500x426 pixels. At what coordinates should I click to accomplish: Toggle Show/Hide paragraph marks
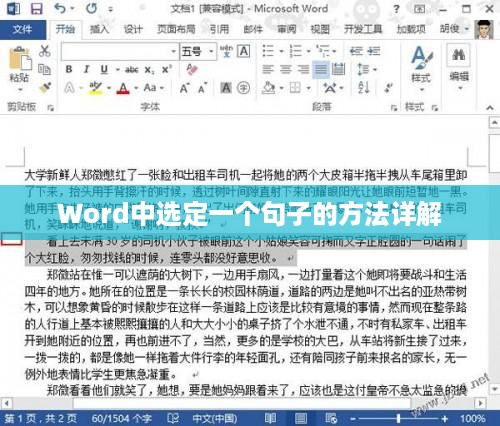tap(388, 88)
